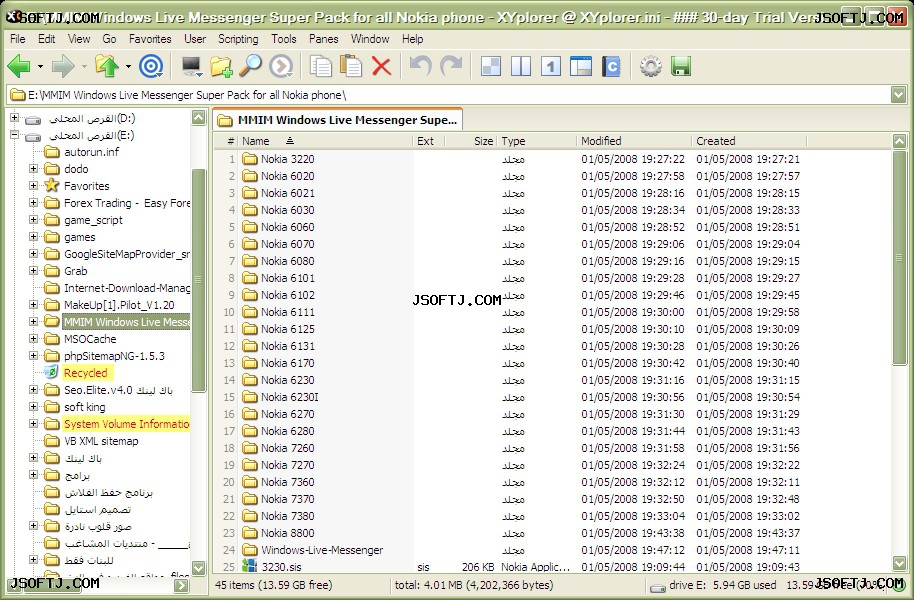
Task: Expand the games folder node
Action: point(33,237)
